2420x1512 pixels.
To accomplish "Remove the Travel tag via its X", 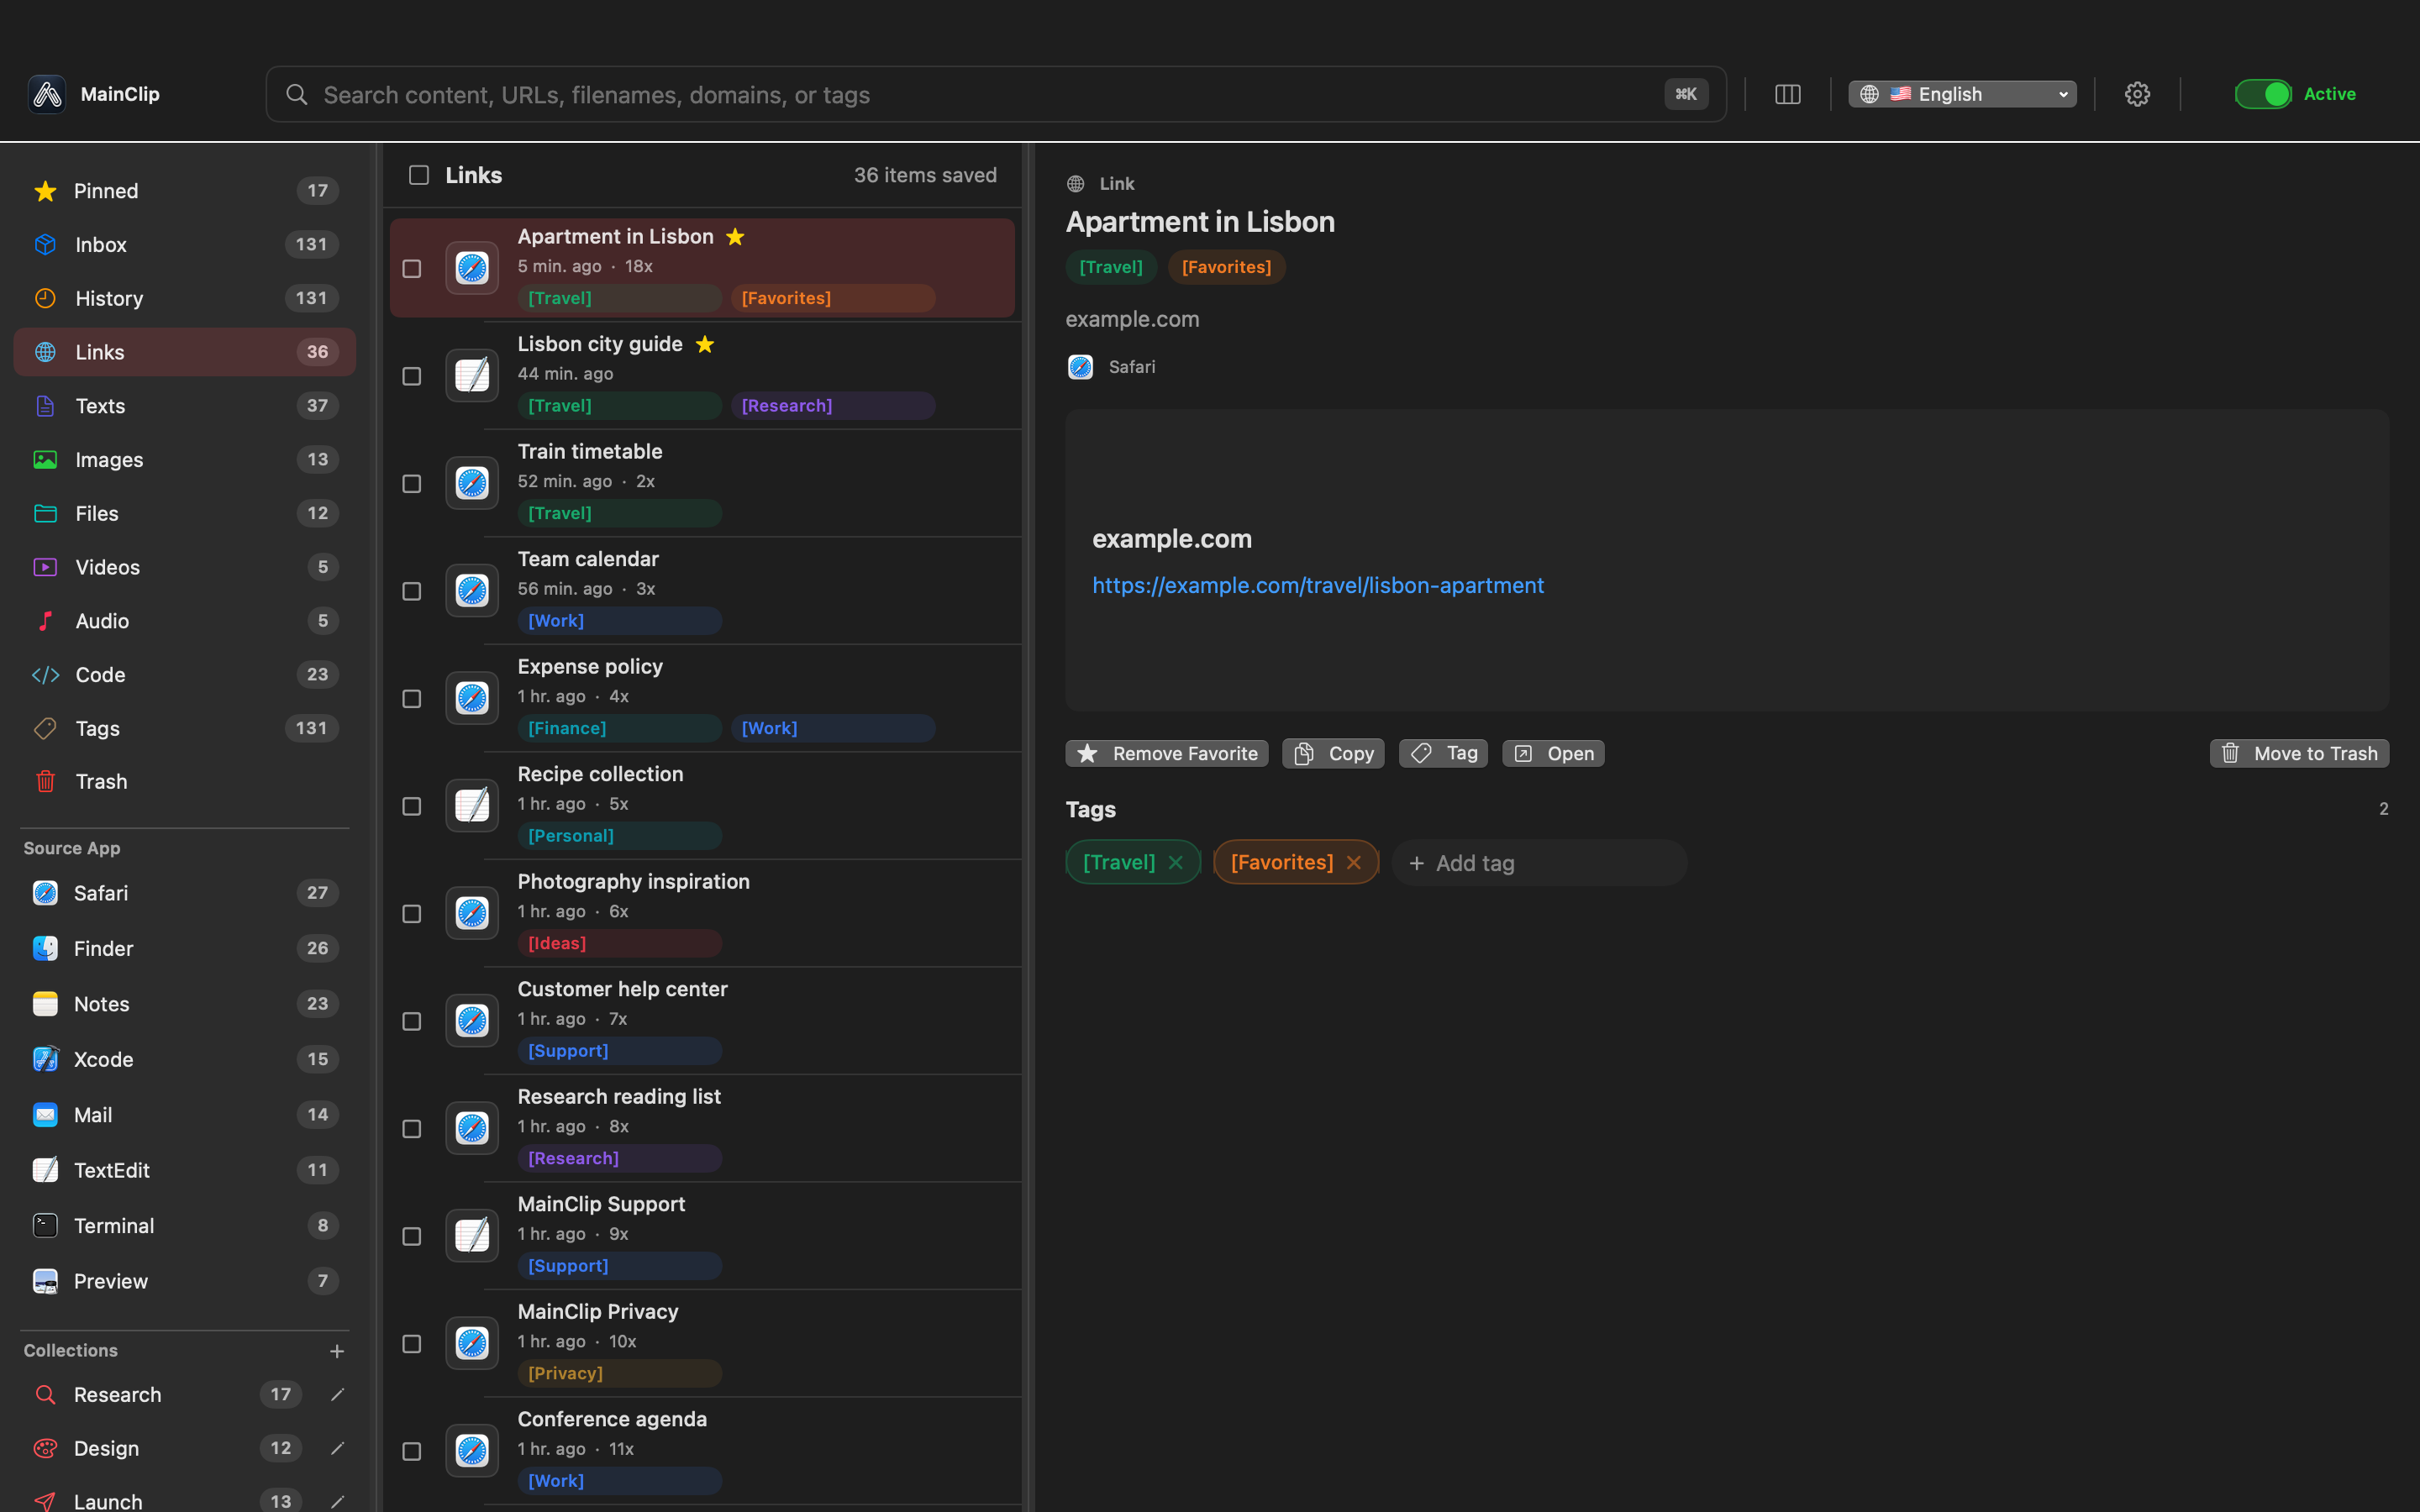I will point(1176,862).
